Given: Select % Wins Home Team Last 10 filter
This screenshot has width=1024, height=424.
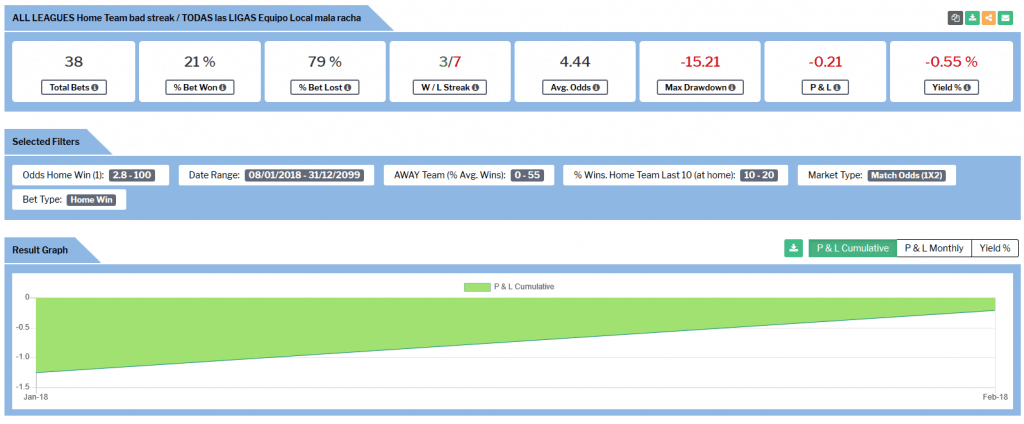Looking at the screenshot, I should tap(675, 175).
